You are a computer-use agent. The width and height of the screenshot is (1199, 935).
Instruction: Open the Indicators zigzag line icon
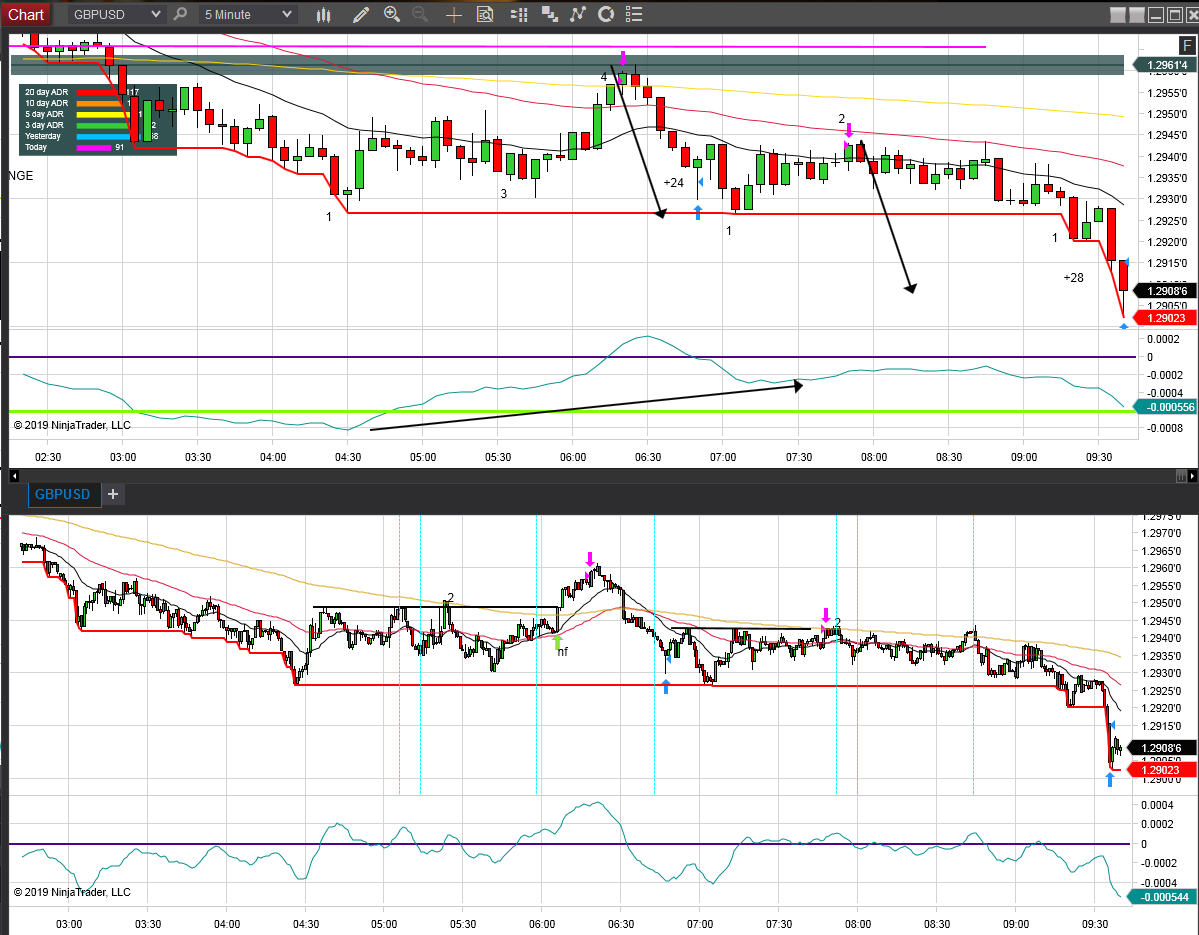[x=578, y=14]
